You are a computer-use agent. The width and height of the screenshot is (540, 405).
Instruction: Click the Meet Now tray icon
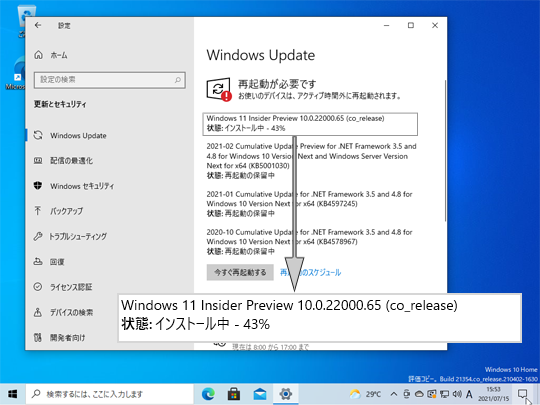pyautogui.click(x=406, y=394)
